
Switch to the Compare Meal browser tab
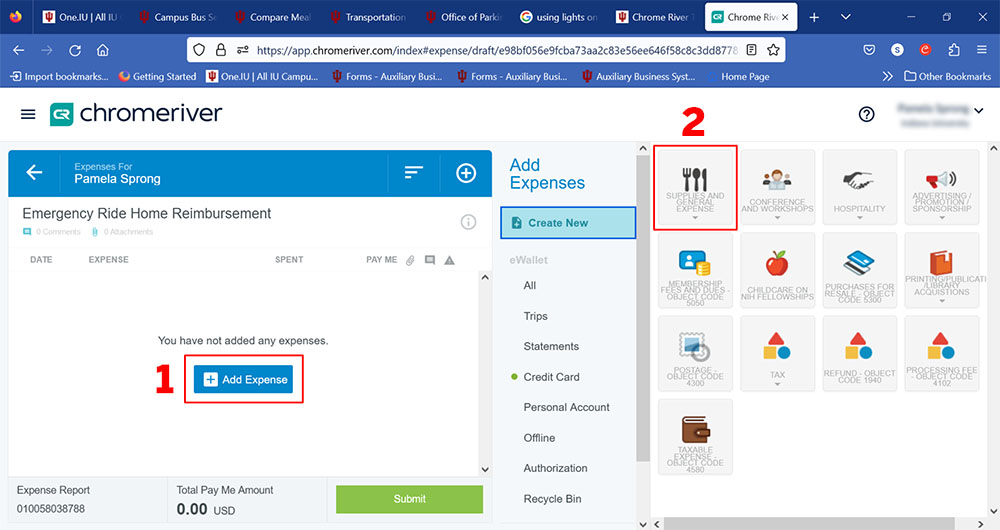tap(274, 17)
